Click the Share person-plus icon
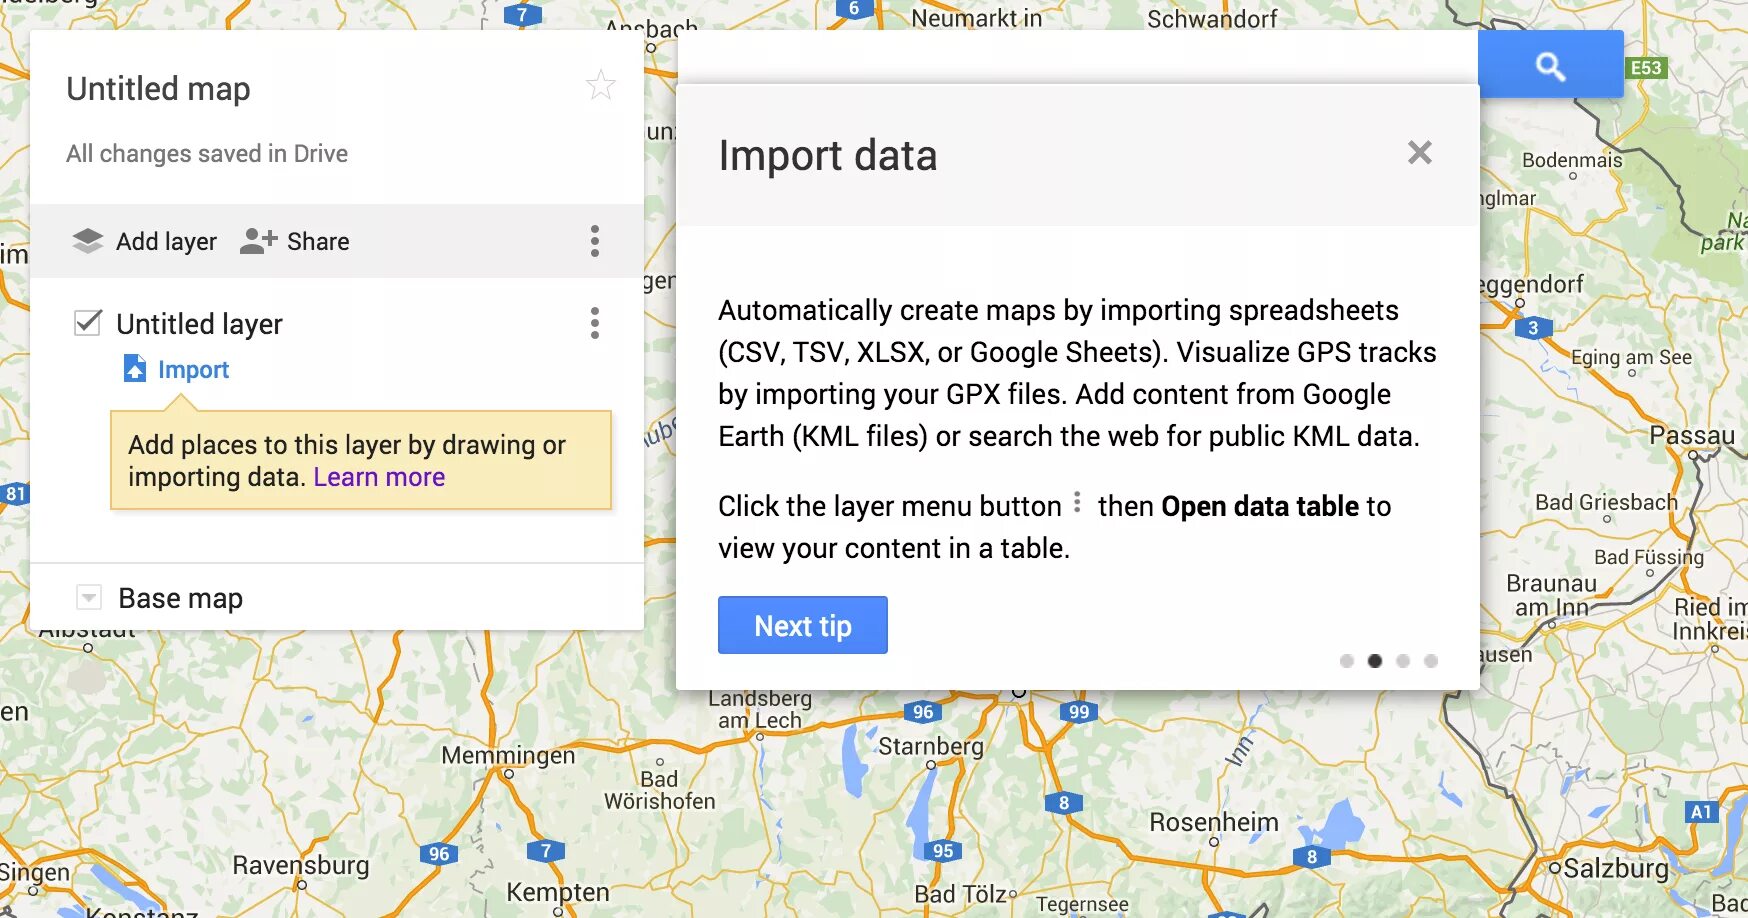The width and height of the screenshot is (1748, 918). tap(258, 241)
